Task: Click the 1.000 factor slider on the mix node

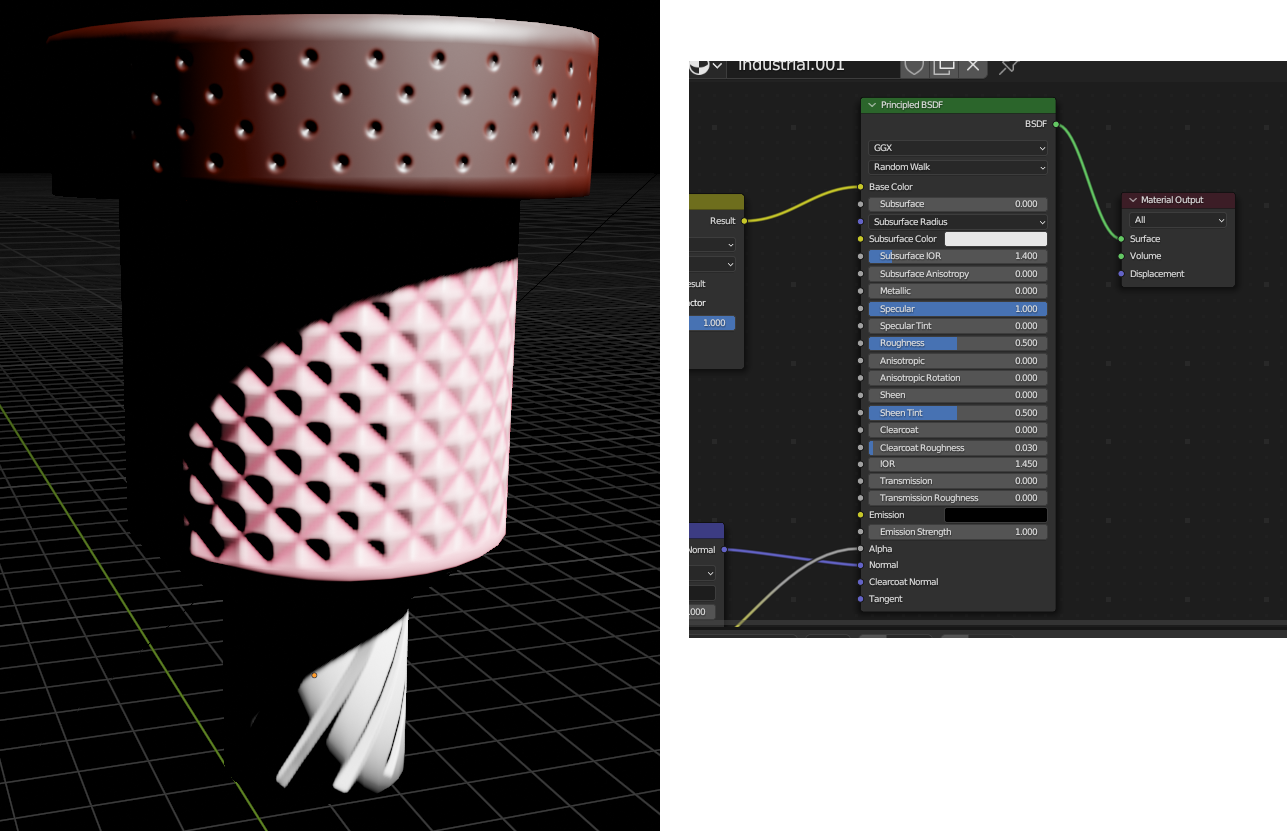Action: point(712,323)
